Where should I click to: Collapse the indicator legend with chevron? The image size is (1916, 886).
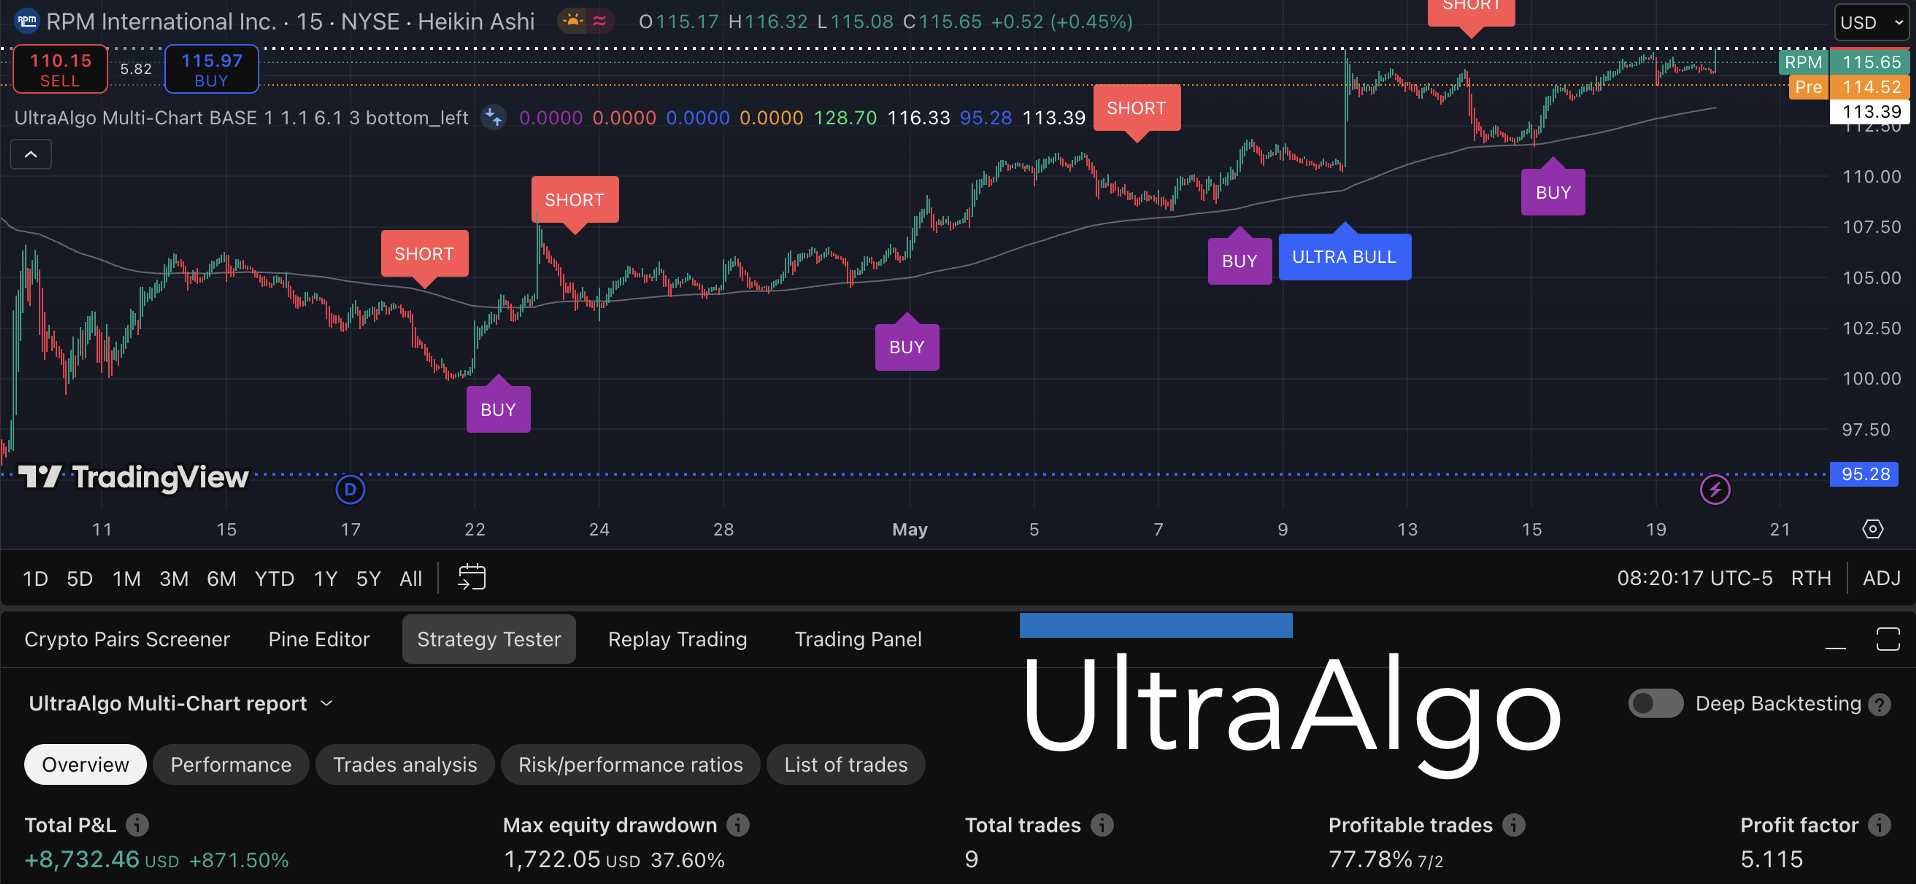click(x=31, y=154)
